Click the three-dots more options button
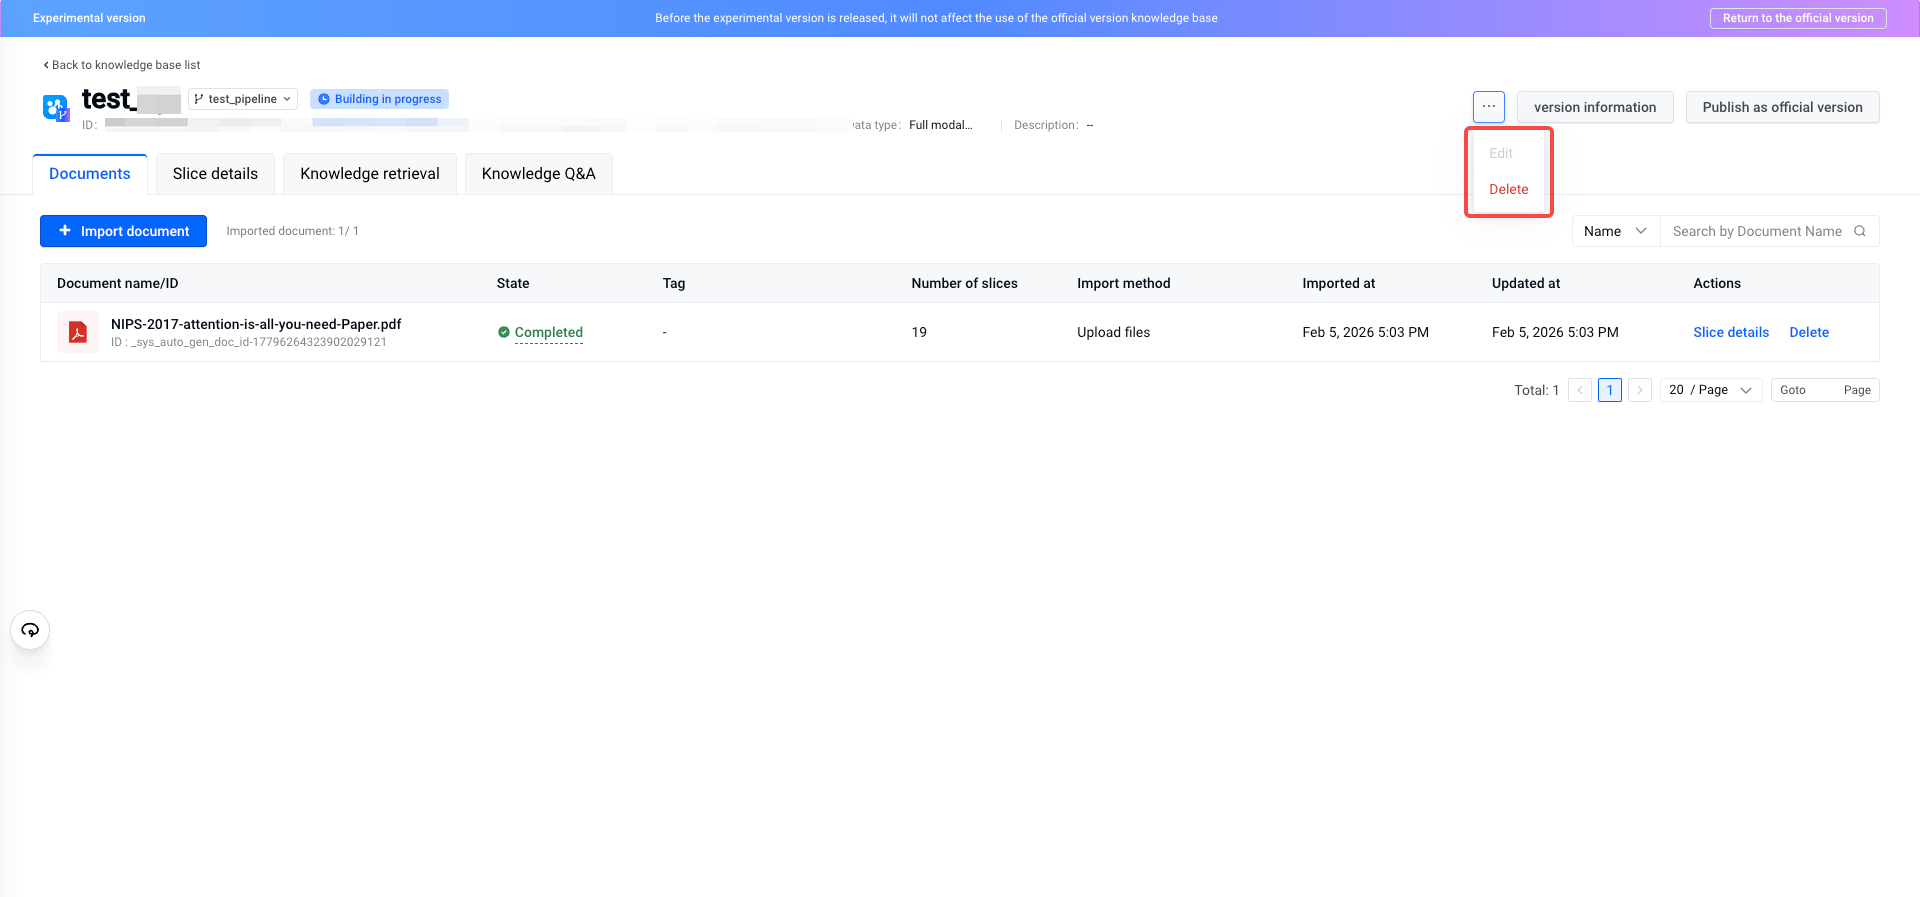Screen dimensions: 1920x897 pyautogui.click(x=1488, y=107)
